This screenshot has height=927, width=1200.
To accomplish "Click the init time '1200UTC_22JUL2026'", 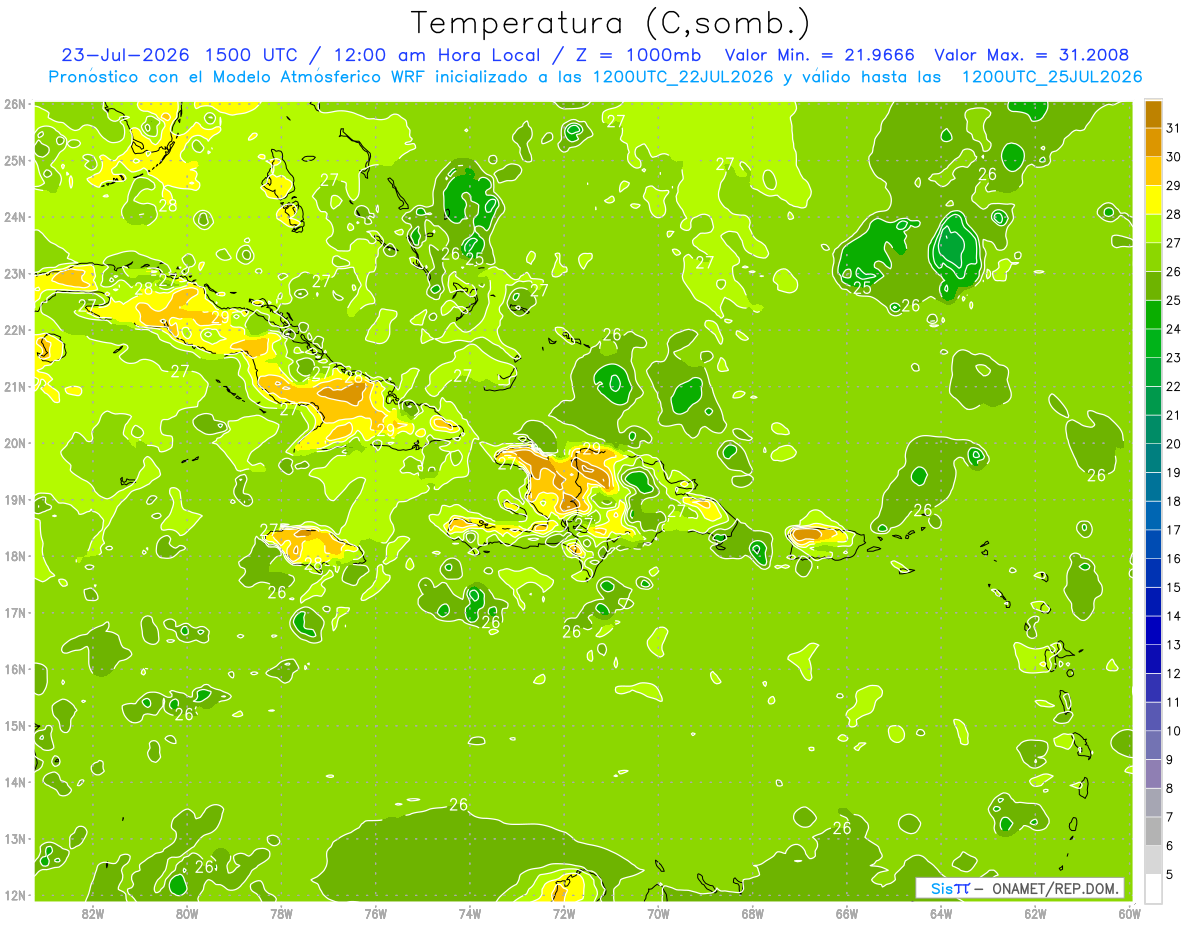I will tap(683, 77).
